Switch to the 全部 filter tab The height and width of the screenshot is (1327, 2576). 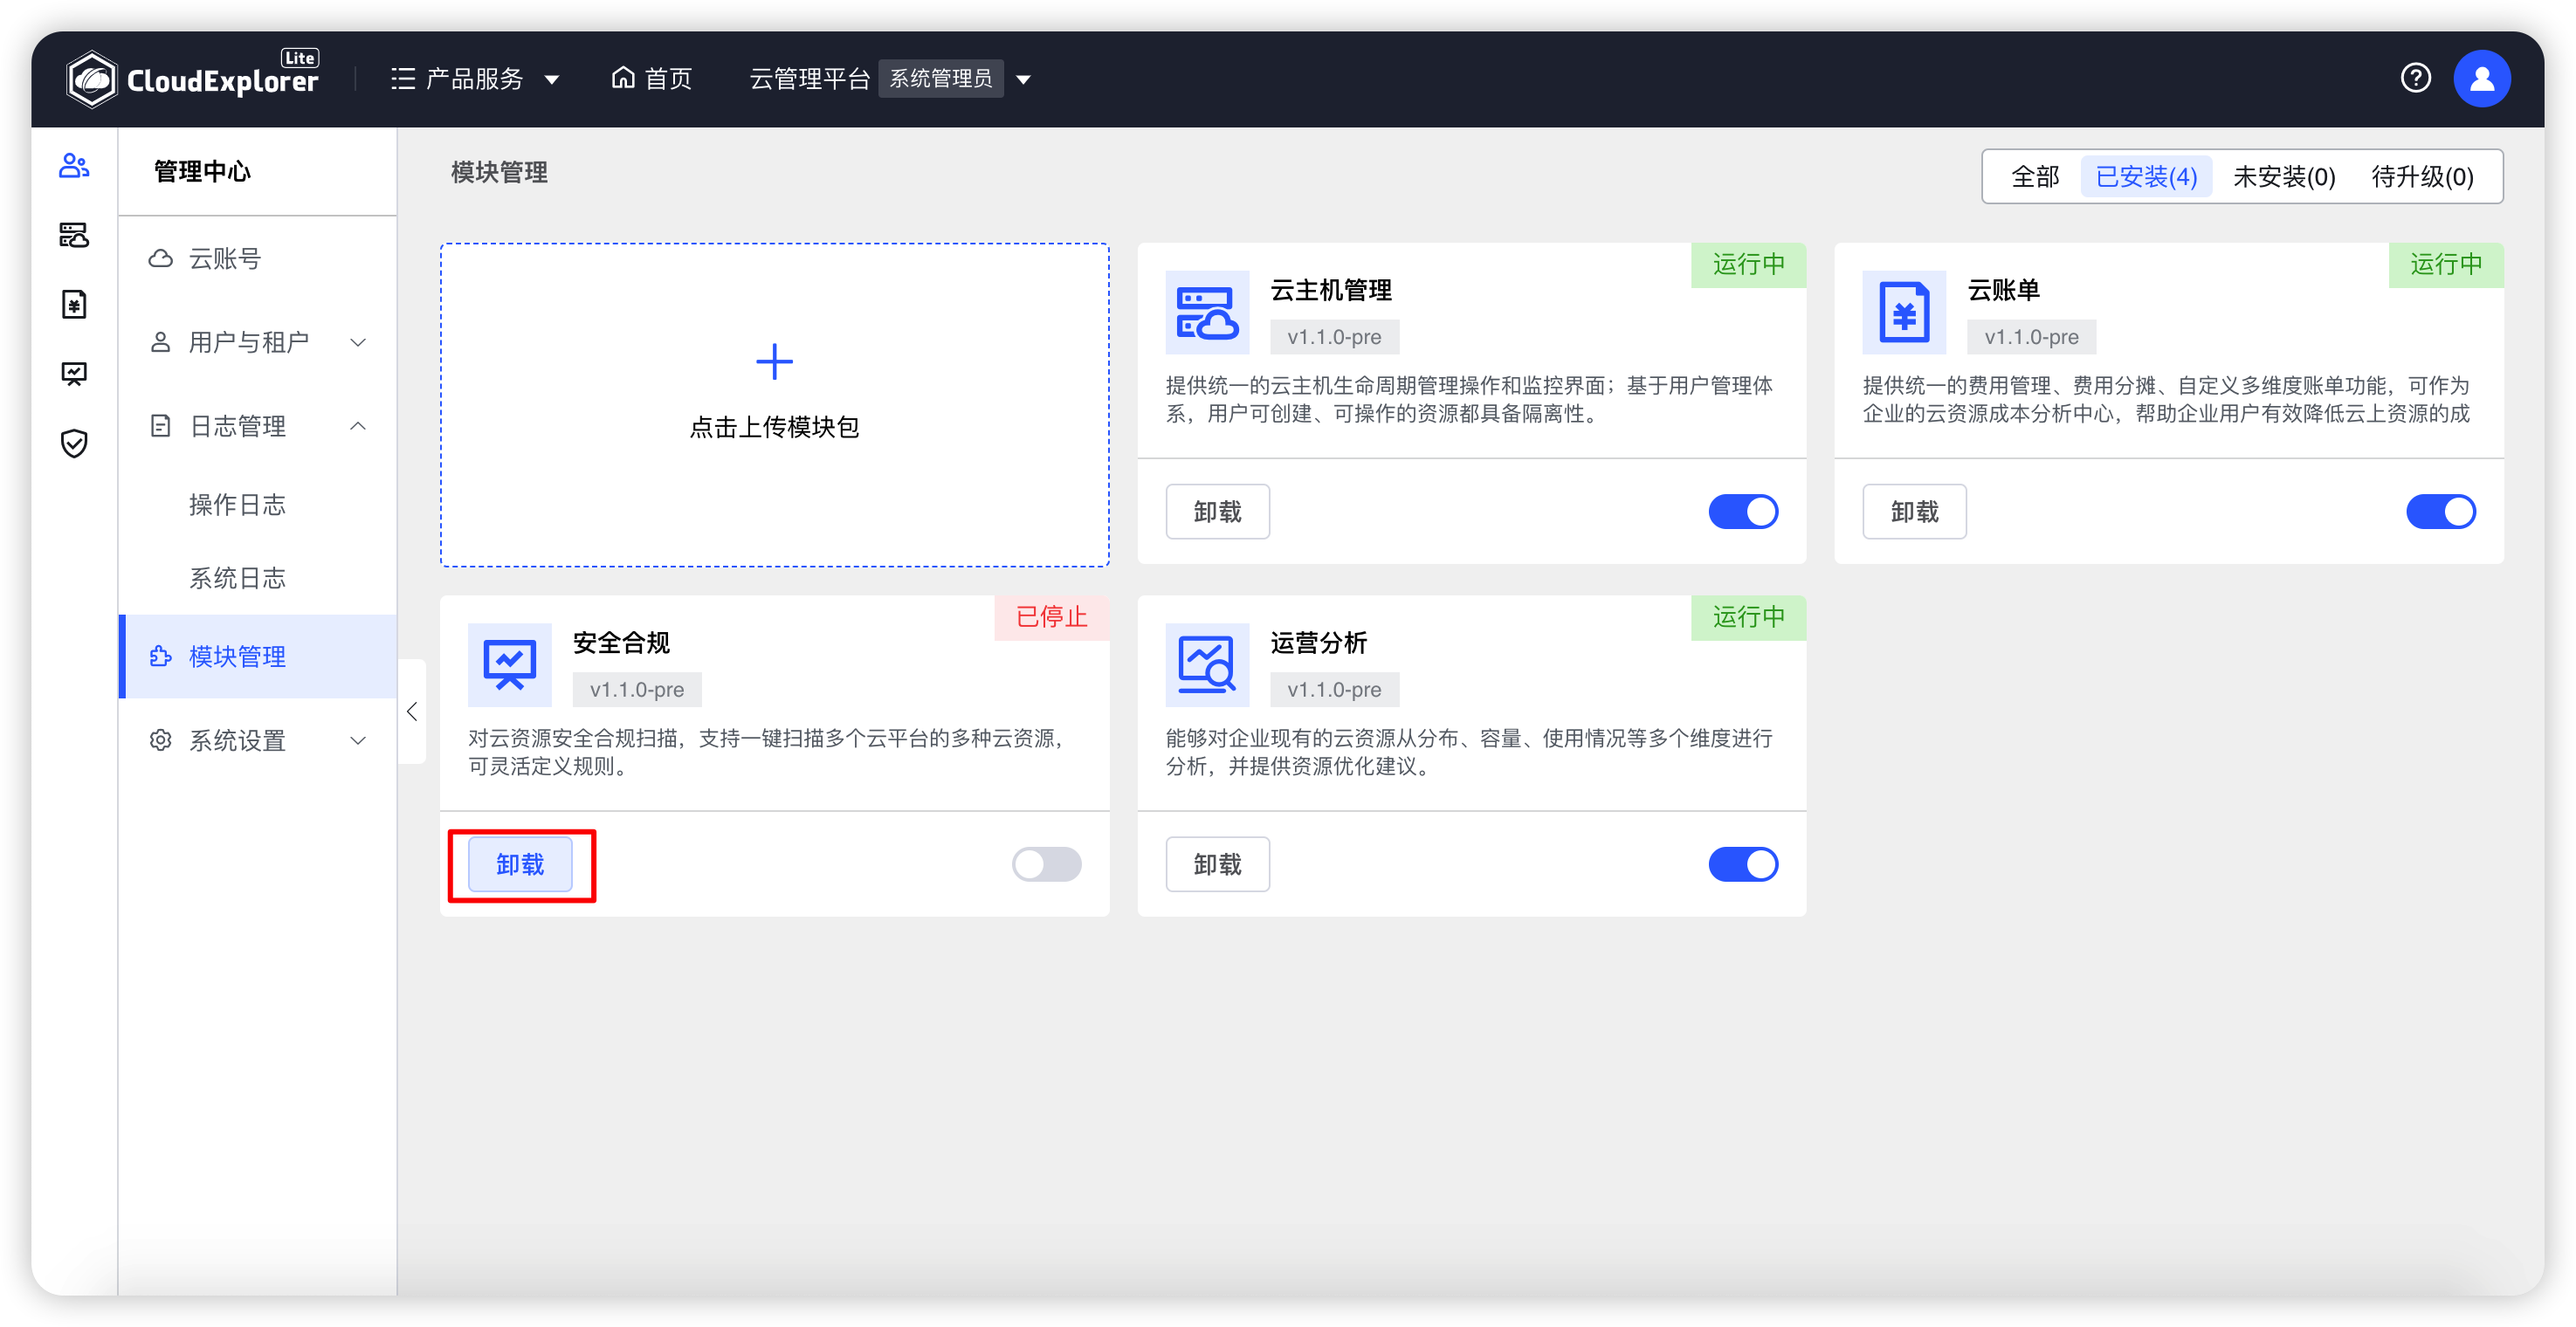2034,177
